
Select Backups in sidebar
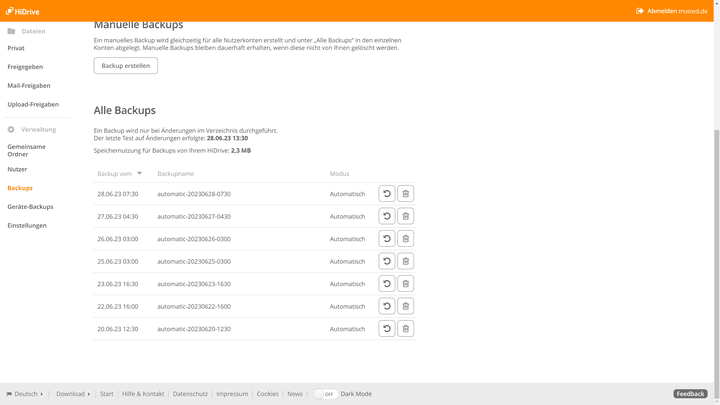pyautogui.click(x=20, y=188)
